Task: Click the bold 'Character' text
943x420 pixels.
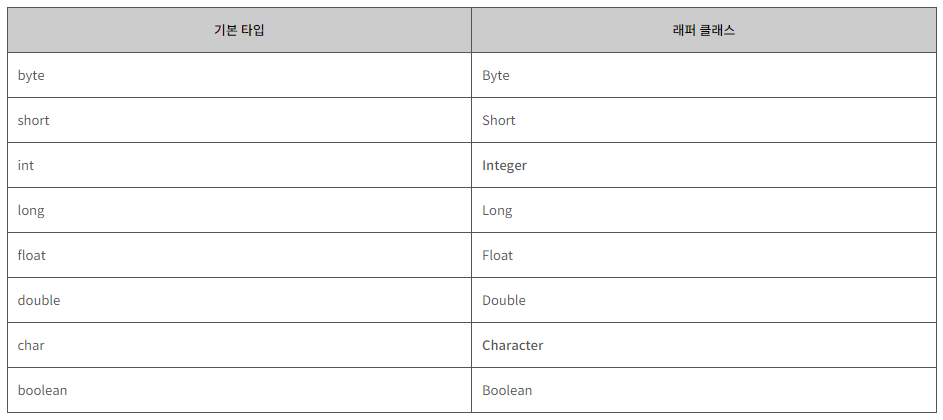Action: click(512, 345)
